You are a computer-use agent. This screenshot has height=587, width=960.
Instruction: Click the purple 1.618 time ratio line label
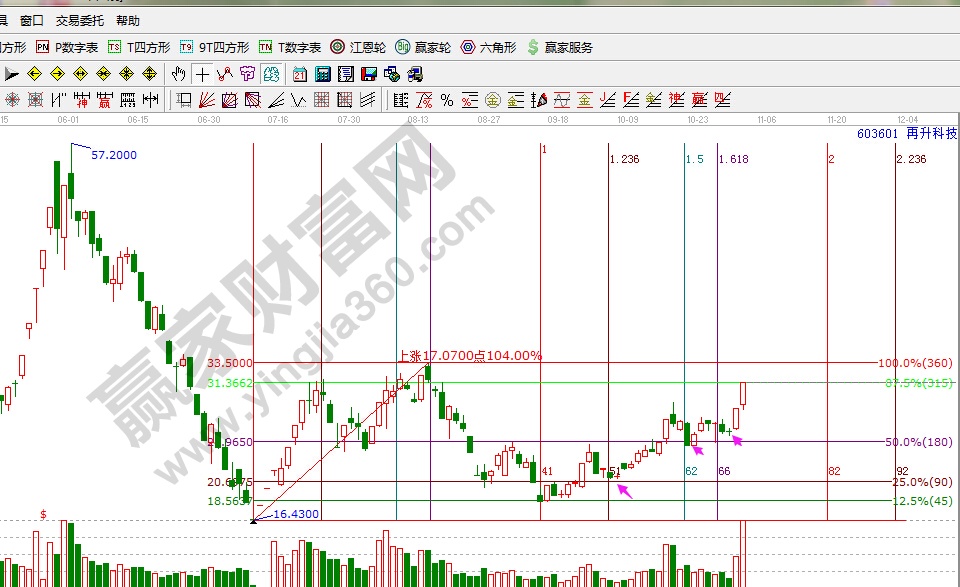click(x=733, y=160)
